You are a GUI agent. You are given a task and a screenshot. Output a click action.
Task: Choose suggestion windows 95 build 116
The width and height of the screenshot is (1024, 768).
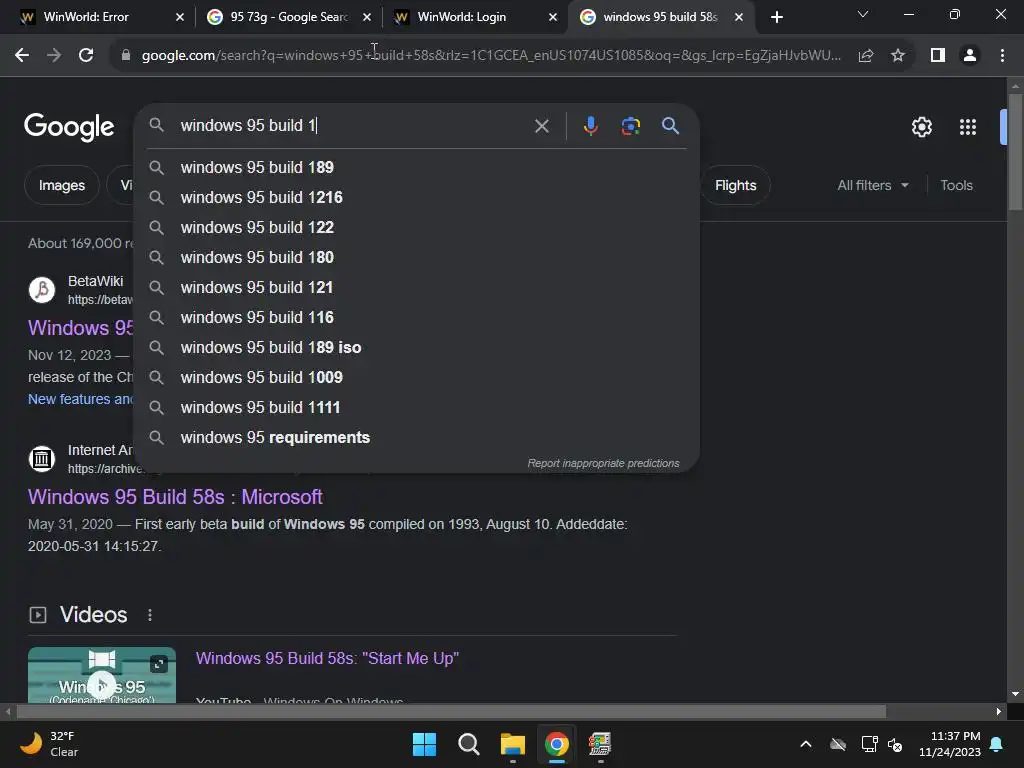click(416, 317)
